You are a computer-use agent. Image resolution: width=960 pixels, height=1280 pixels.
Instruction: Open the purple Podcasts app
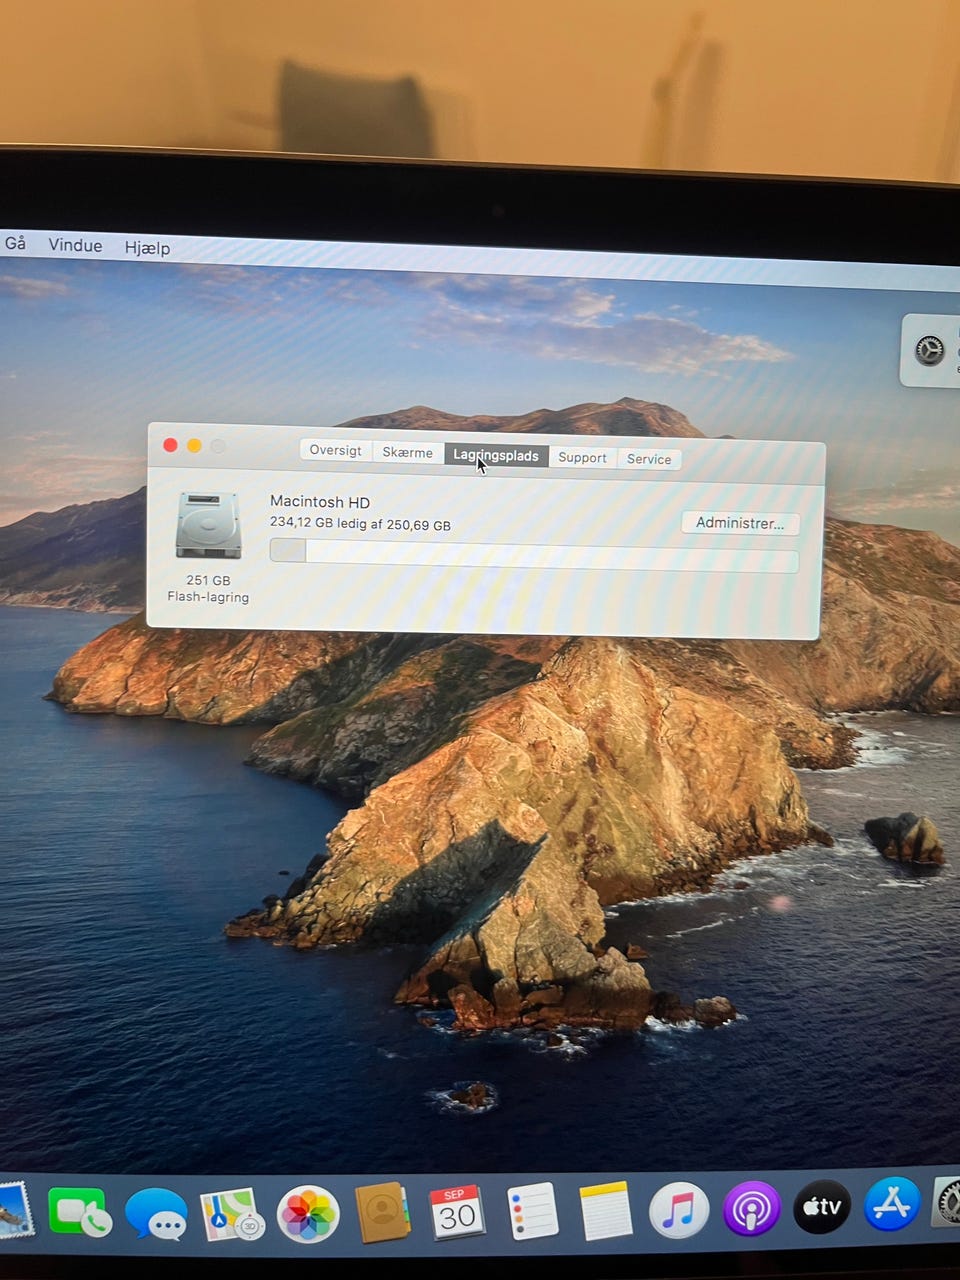click(x=751, y=1208)
